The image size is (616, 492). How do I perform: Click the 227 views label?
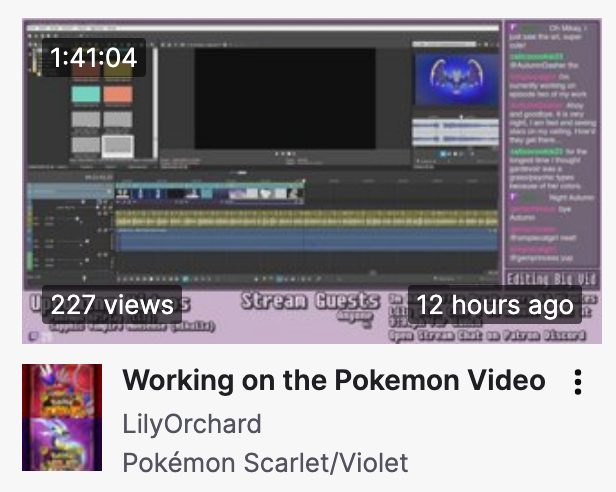click(x=112, y=305)
